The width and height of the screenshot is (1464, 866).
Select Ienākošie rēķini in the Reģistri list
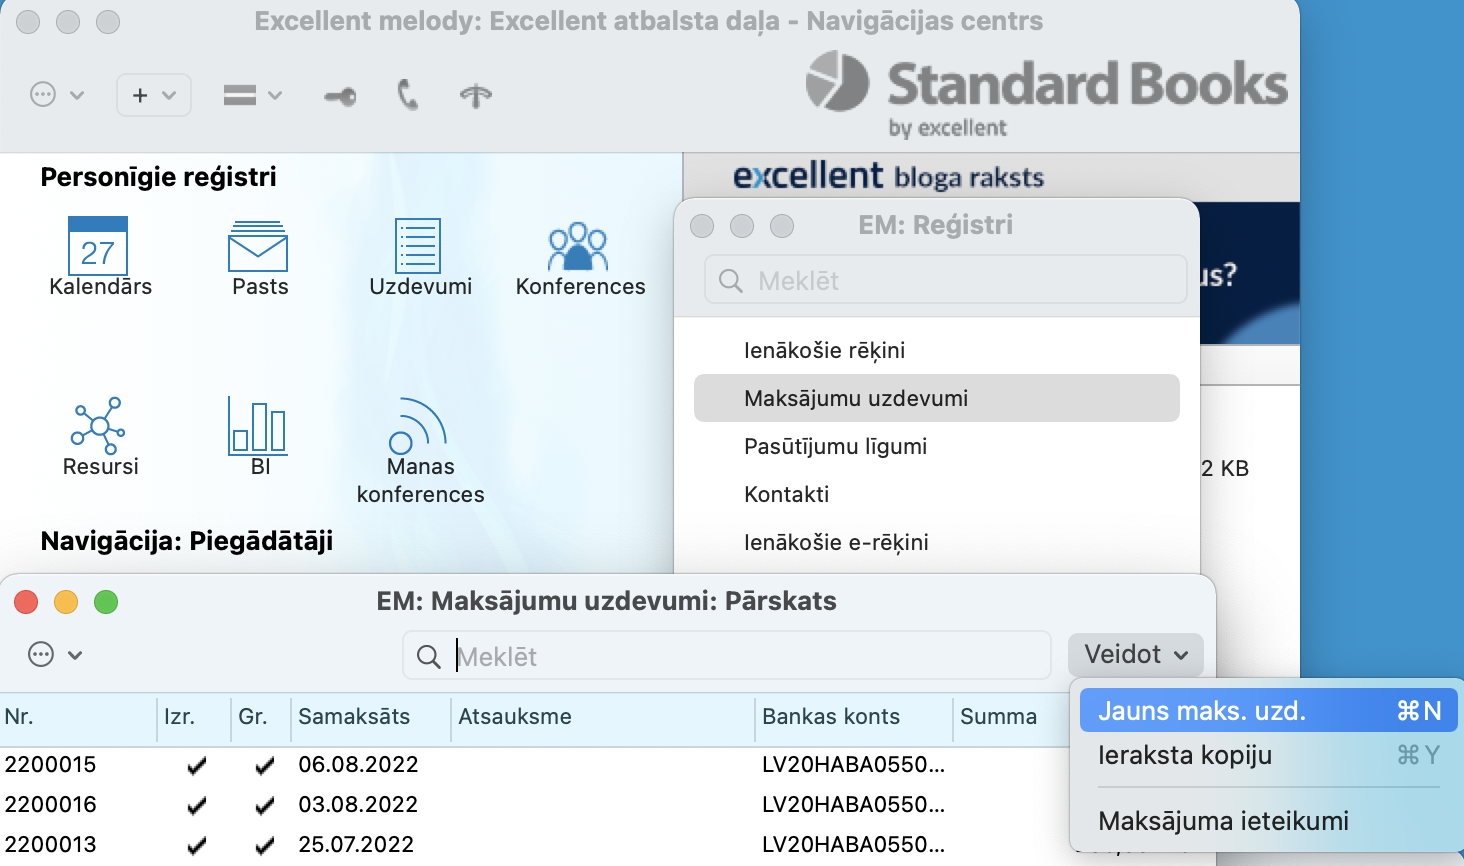tap(824, 350)
